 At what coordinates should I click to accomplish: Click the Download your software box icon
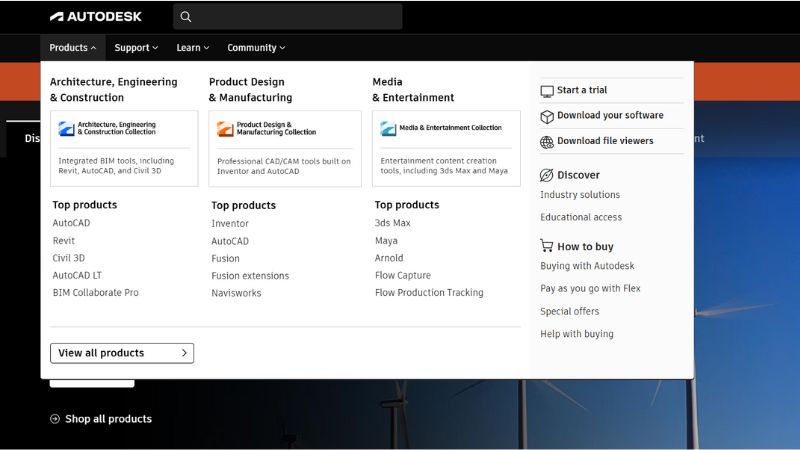(547, 116)
